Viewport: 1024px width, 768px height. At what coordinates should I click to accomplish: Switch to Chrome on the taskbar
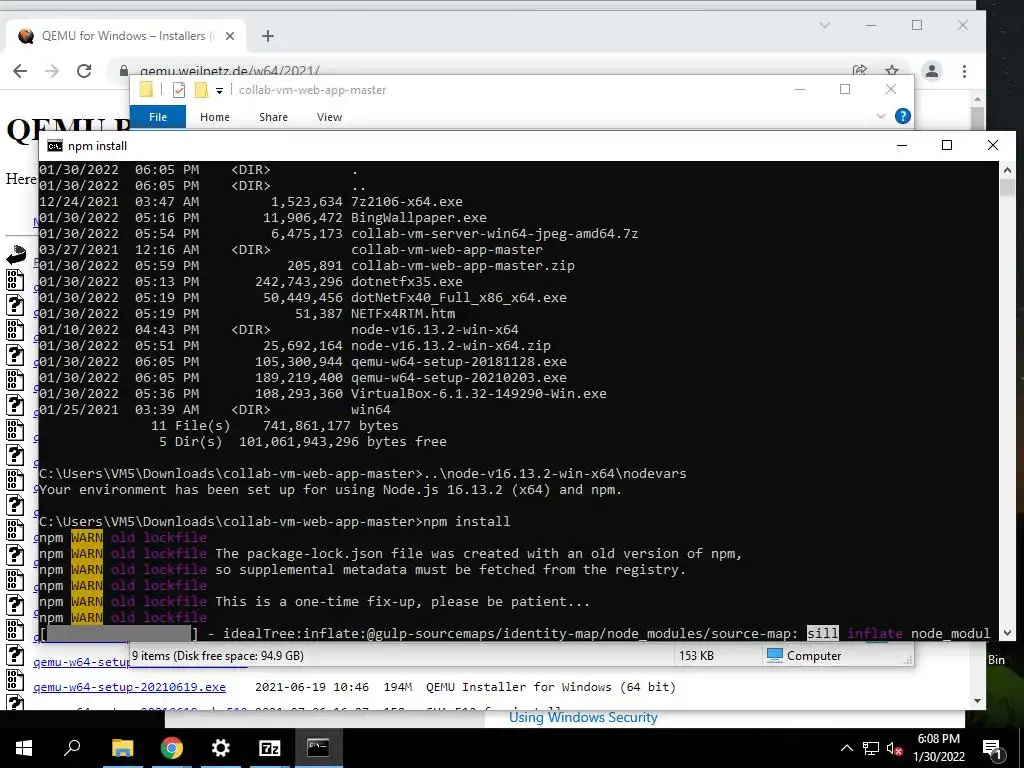pyautogui.click(x=172, y=748)
